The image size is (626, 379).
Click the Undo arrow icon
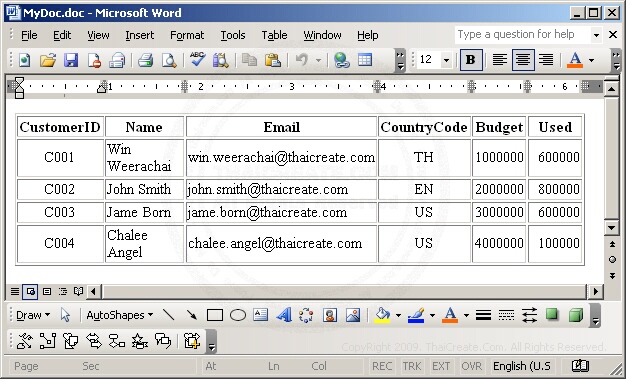click(302, 60)
